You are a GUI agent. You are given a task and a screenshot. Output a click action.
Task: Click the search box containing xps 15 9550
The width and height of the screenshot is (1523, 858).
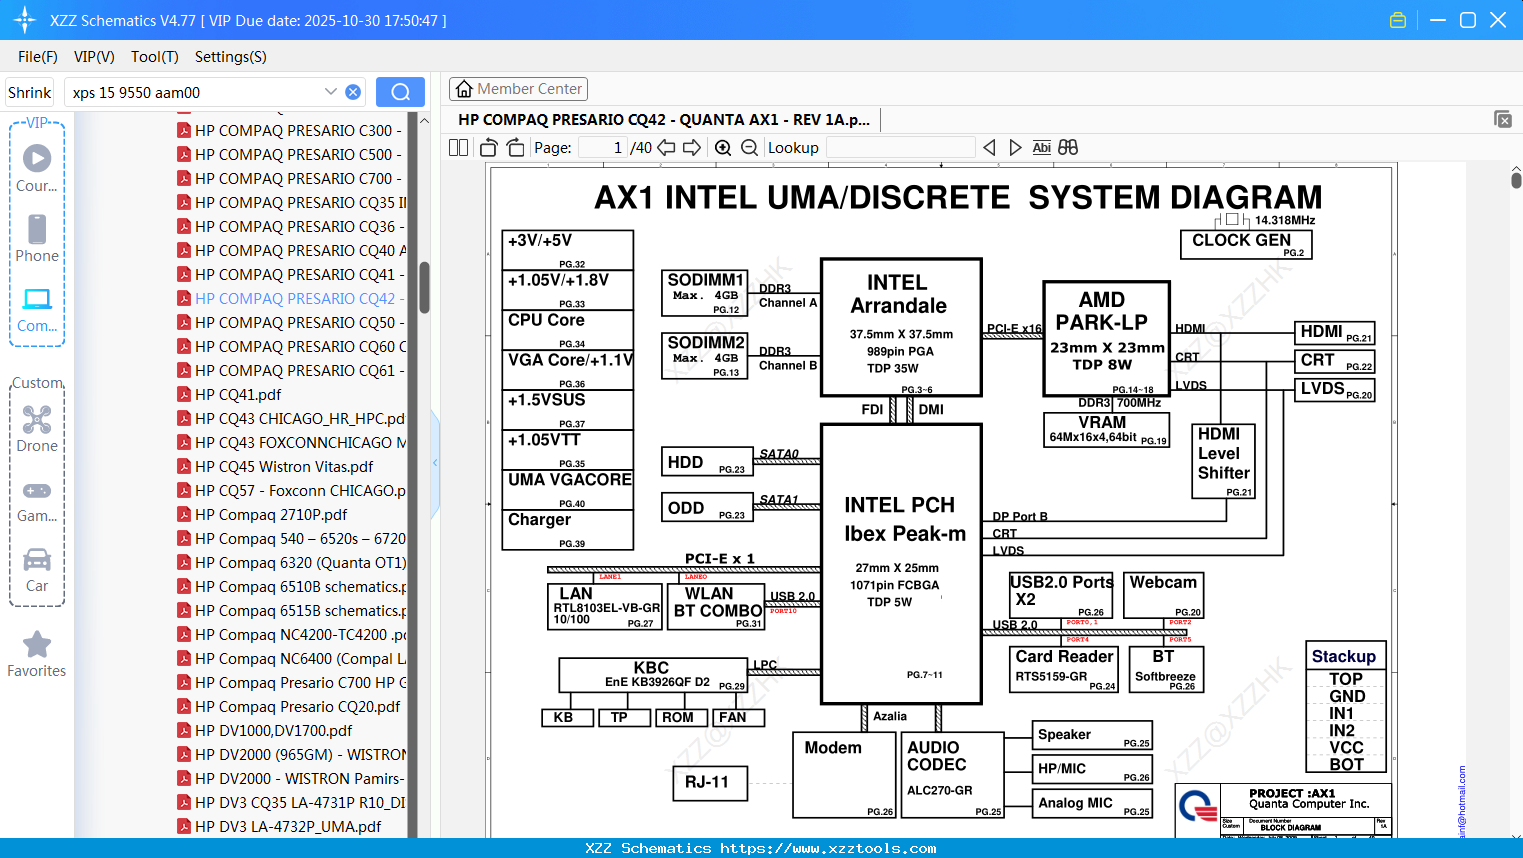196,92
